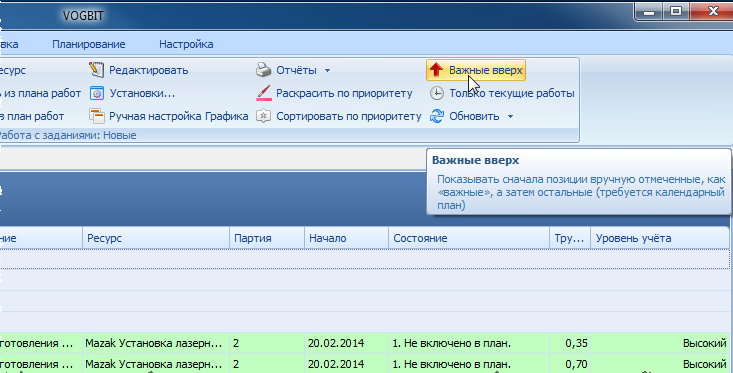Click the red arrow Важные вверх icon
The width and height of the screenshot is (733, 373).
coord(436,70)
